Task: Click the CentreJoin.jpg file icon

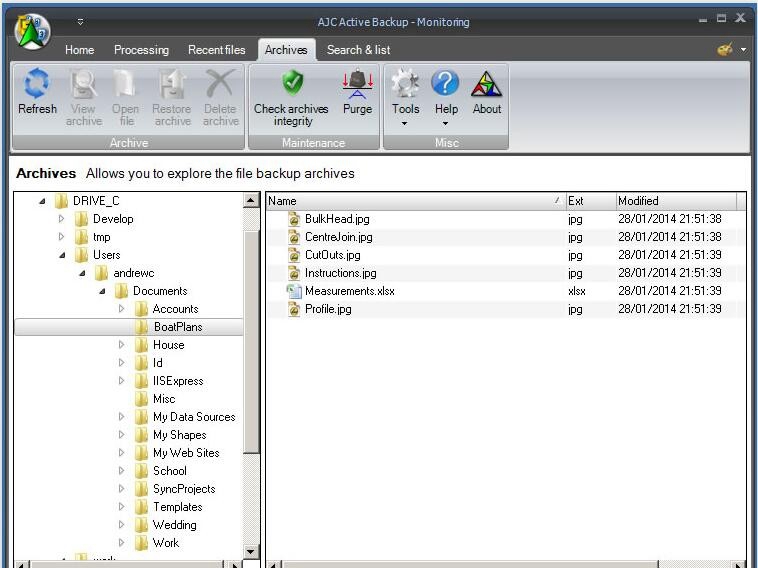Action: [x=293, y=237]
